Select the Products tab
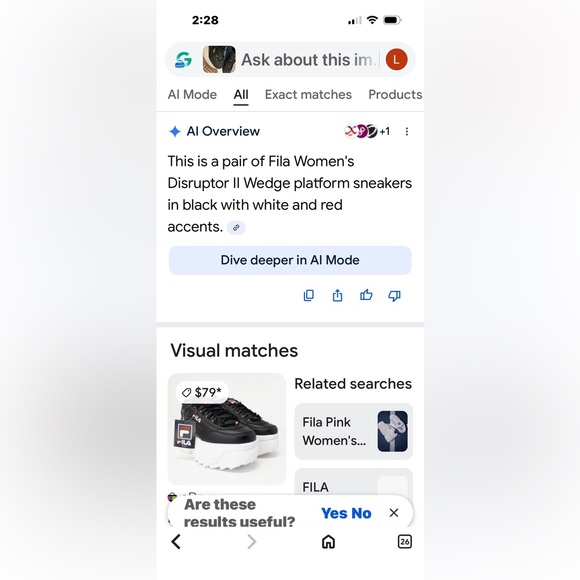Viewport: 580px width, 580px height. (x=395, y=95)
